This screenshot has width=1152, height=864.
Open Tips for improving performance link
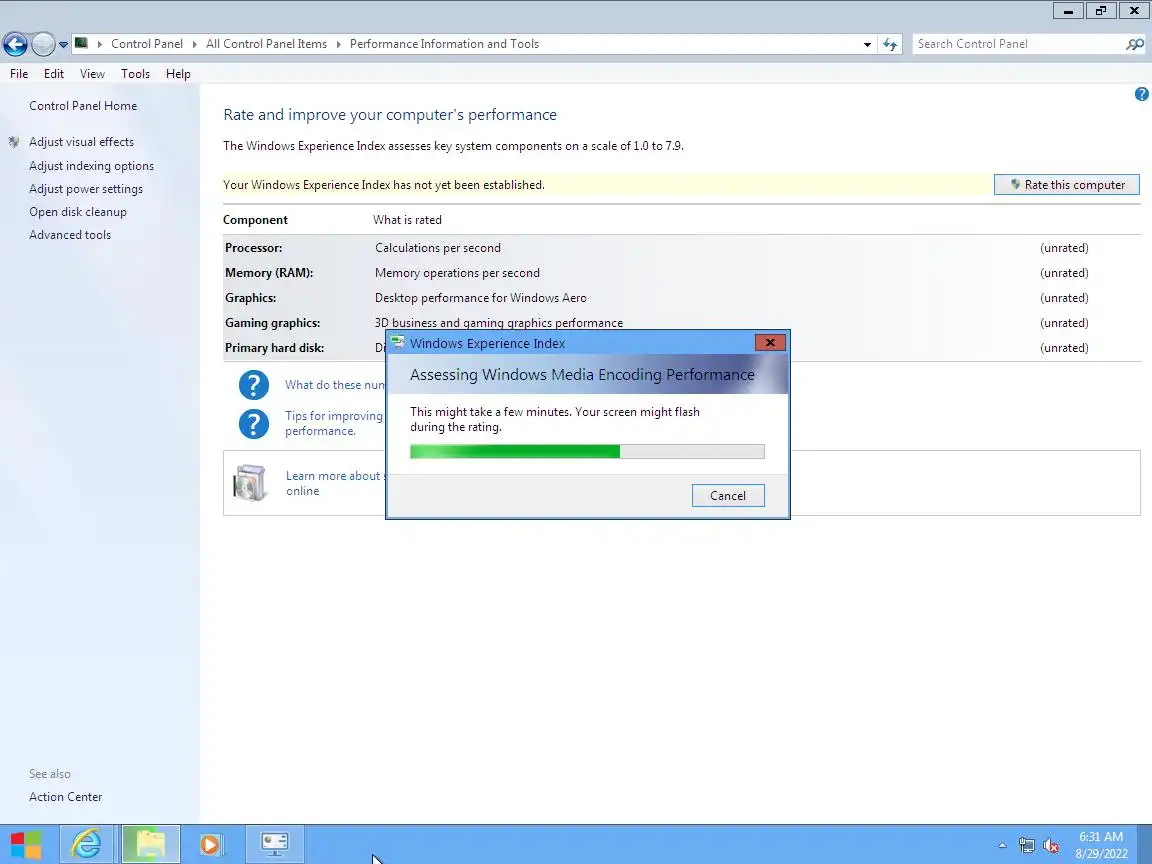(x=334, y=423)
